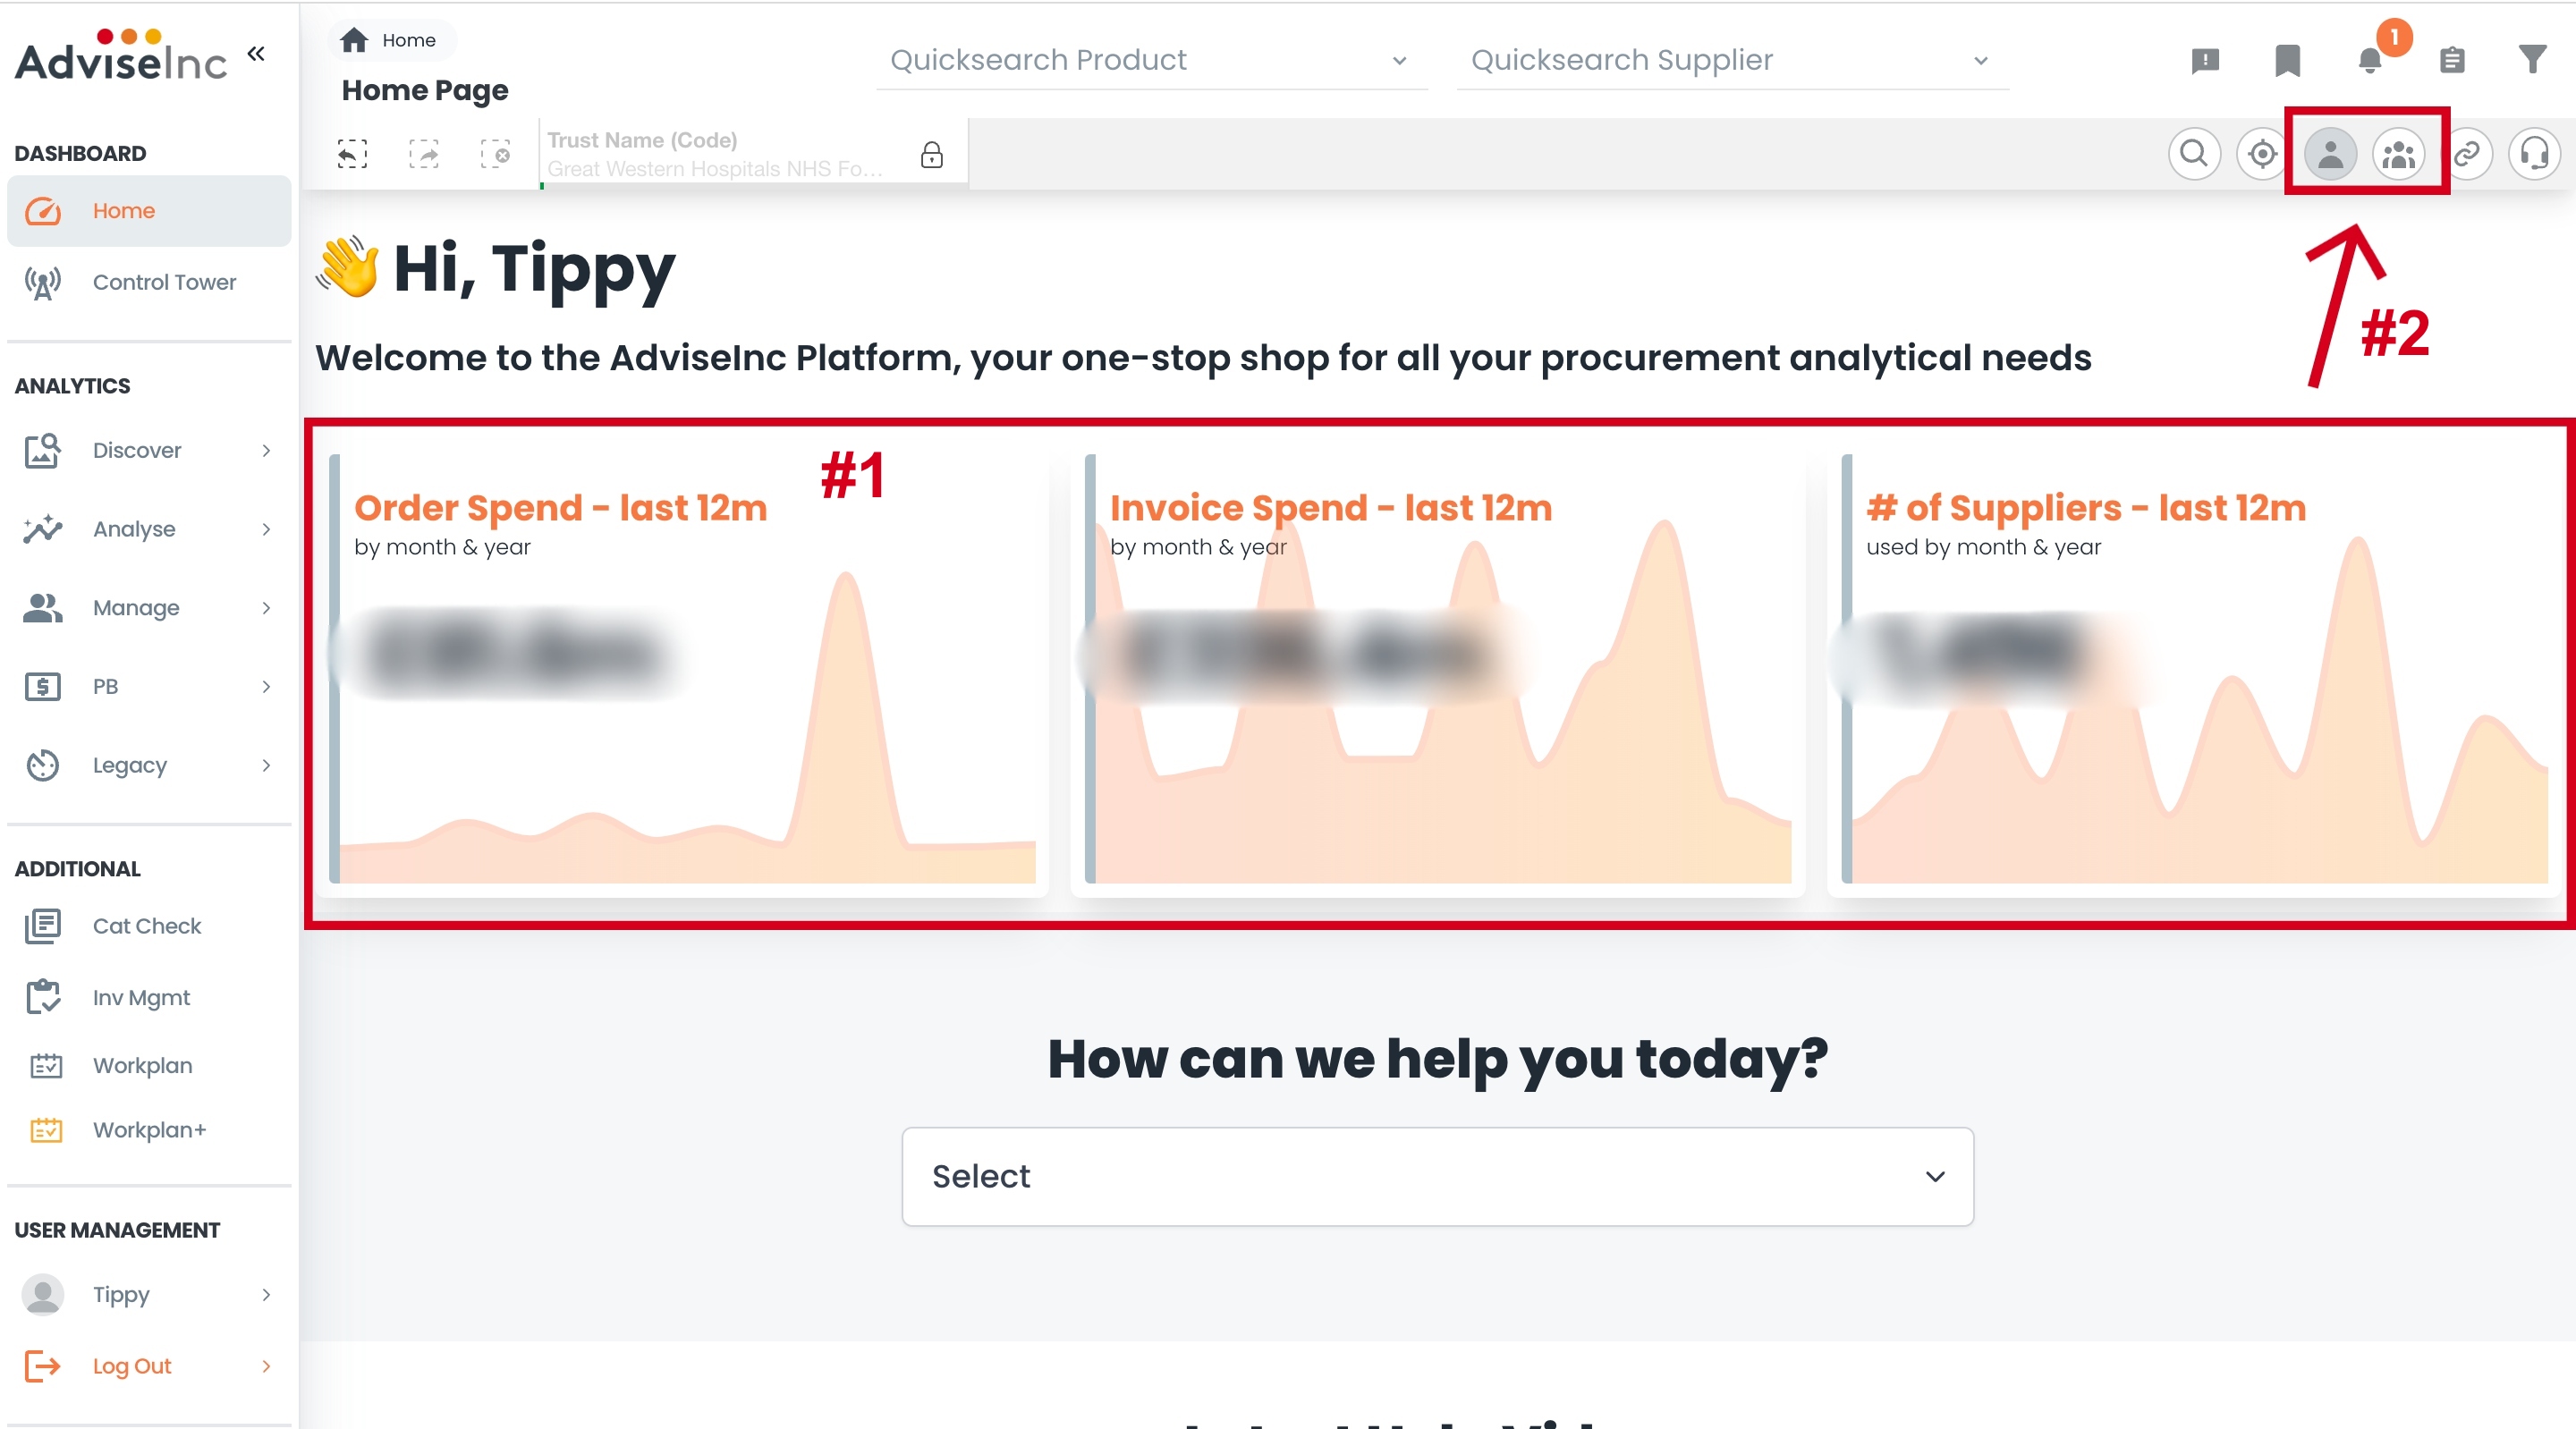Toggle the group users view icon
2576x1429 pixels.
[2398, 154]
